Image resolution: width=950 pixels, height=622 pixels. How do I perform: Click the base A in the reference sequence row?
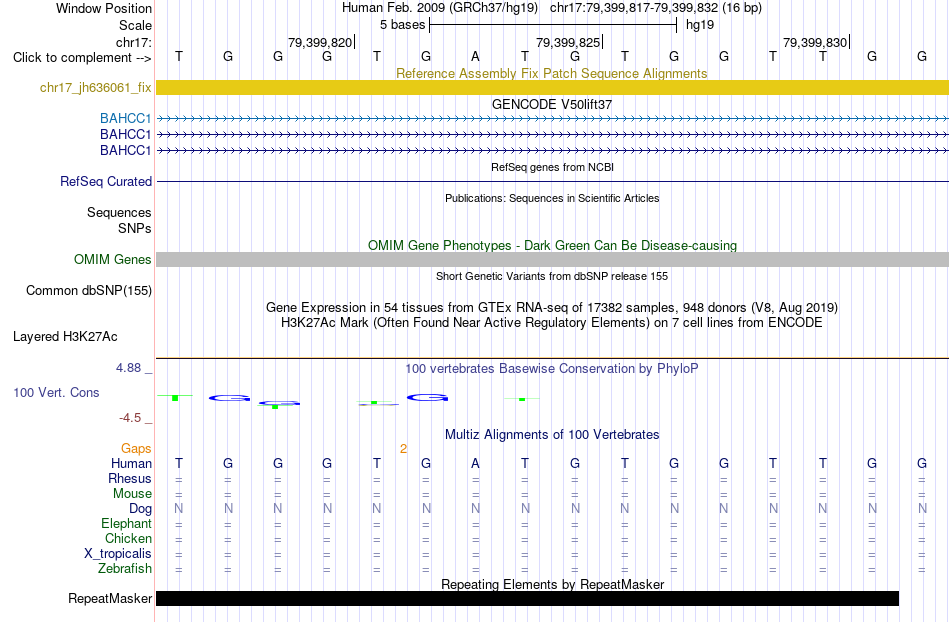pyautogui.click(x=475, y=56)
